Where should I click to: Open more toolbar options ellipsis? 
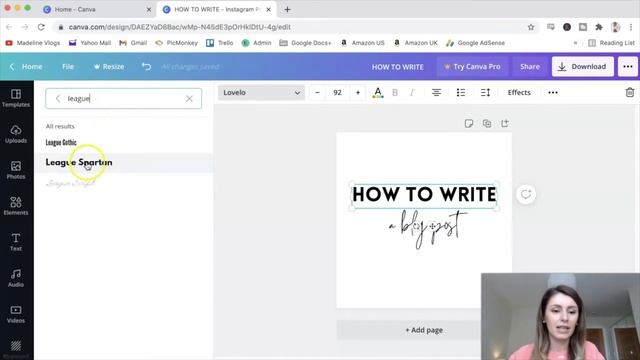[x=553, y=93]
